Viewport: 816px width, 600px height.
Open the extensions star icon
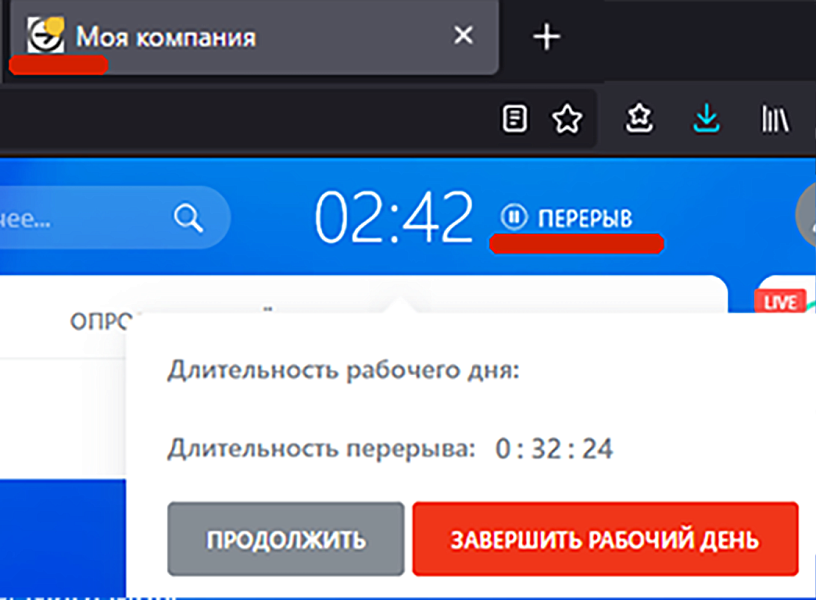[x=638, y=118]
